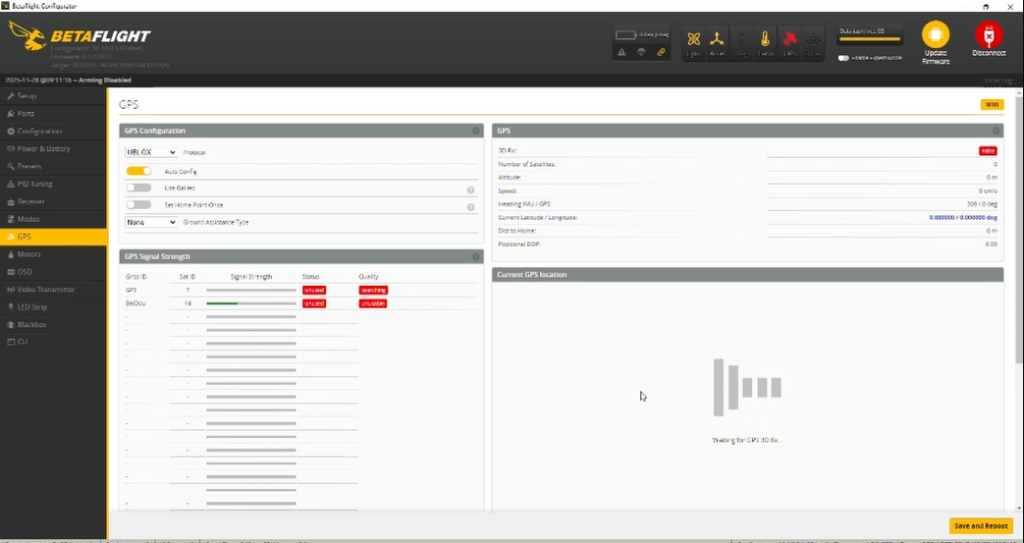The image size is (1024, 543).
Task: Click the Update Firmware chip icon
Action: [935, 35]
